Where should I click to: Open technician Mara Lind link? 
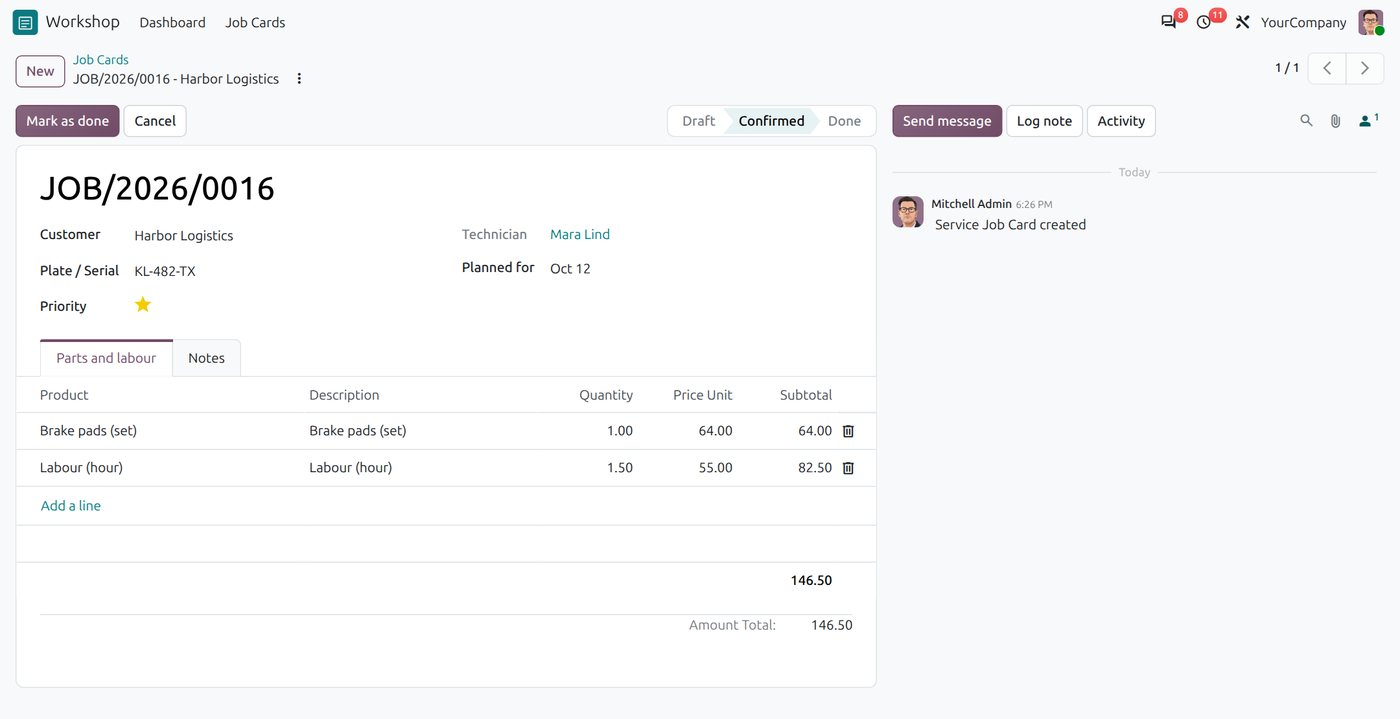click(x=580, y=235)
